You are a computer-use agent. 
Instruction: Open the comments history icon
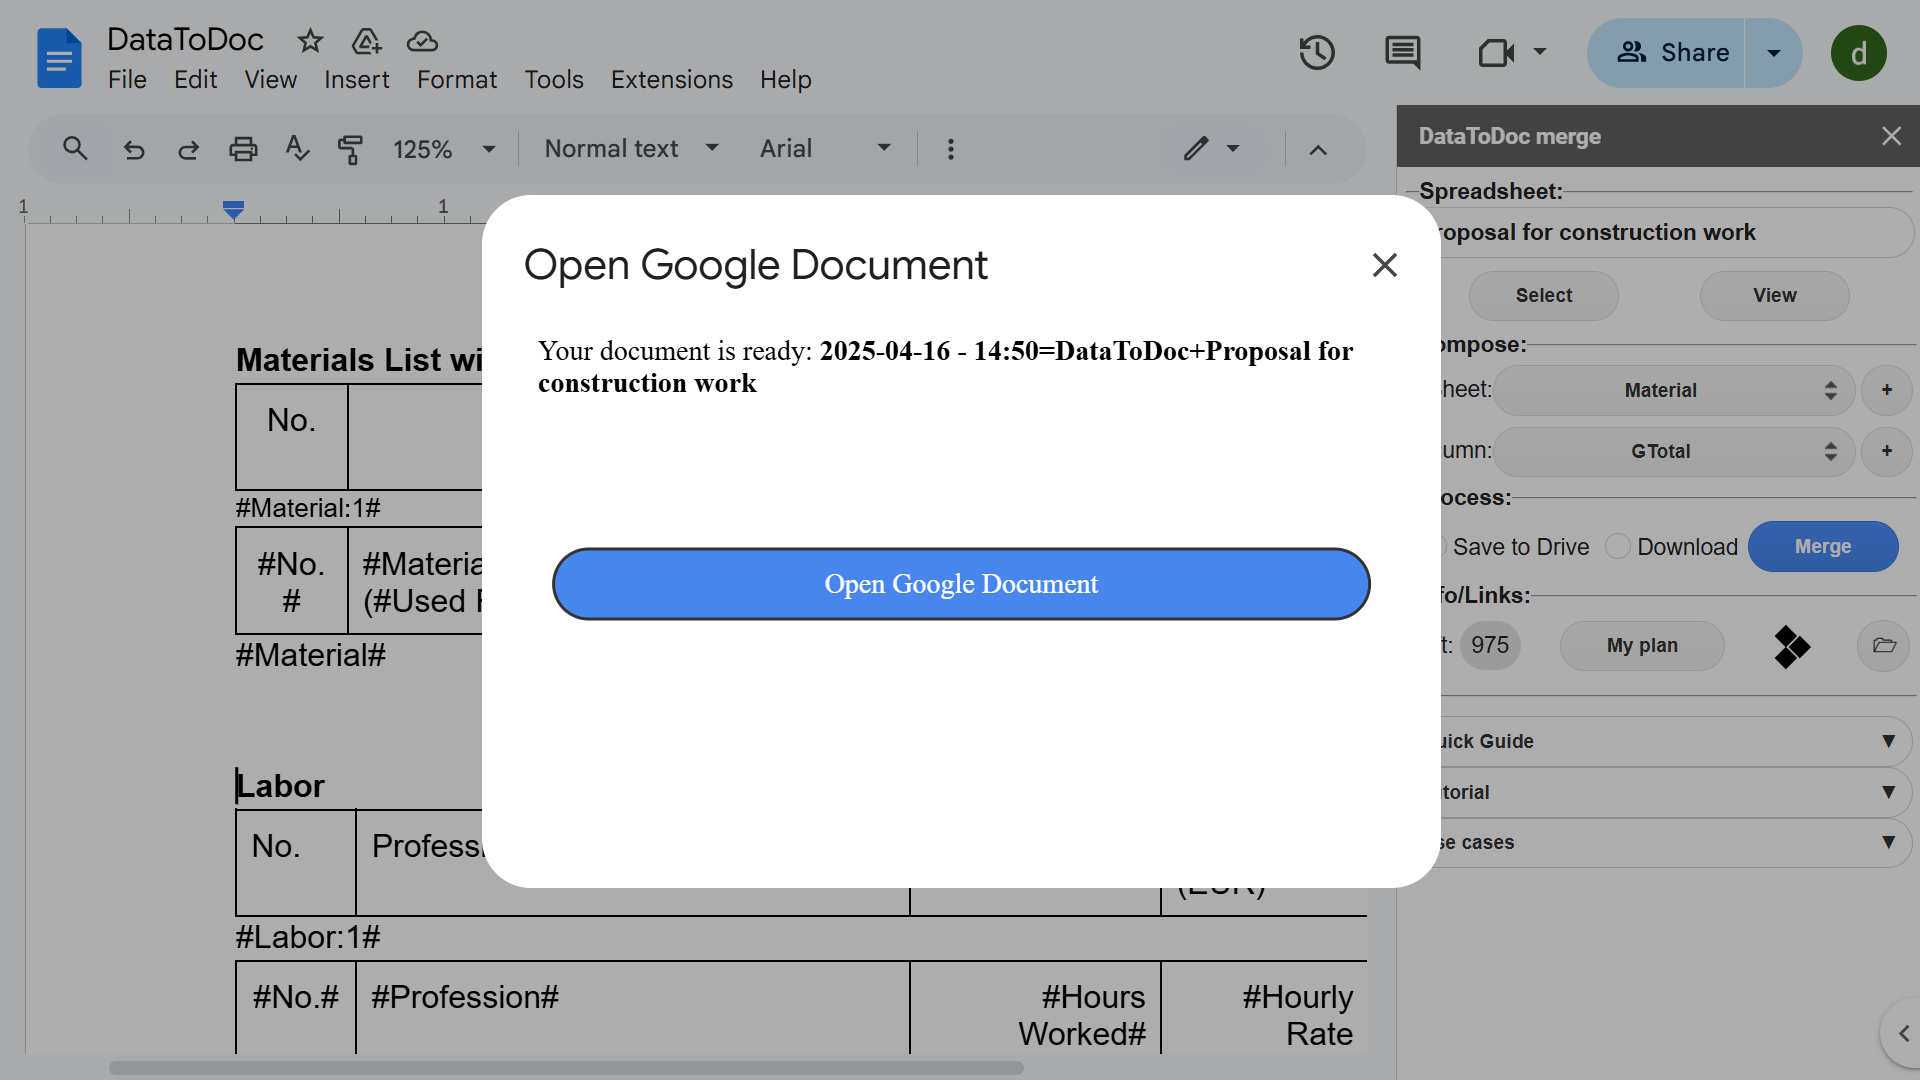pyautogui.click(x=1402, y=53)
